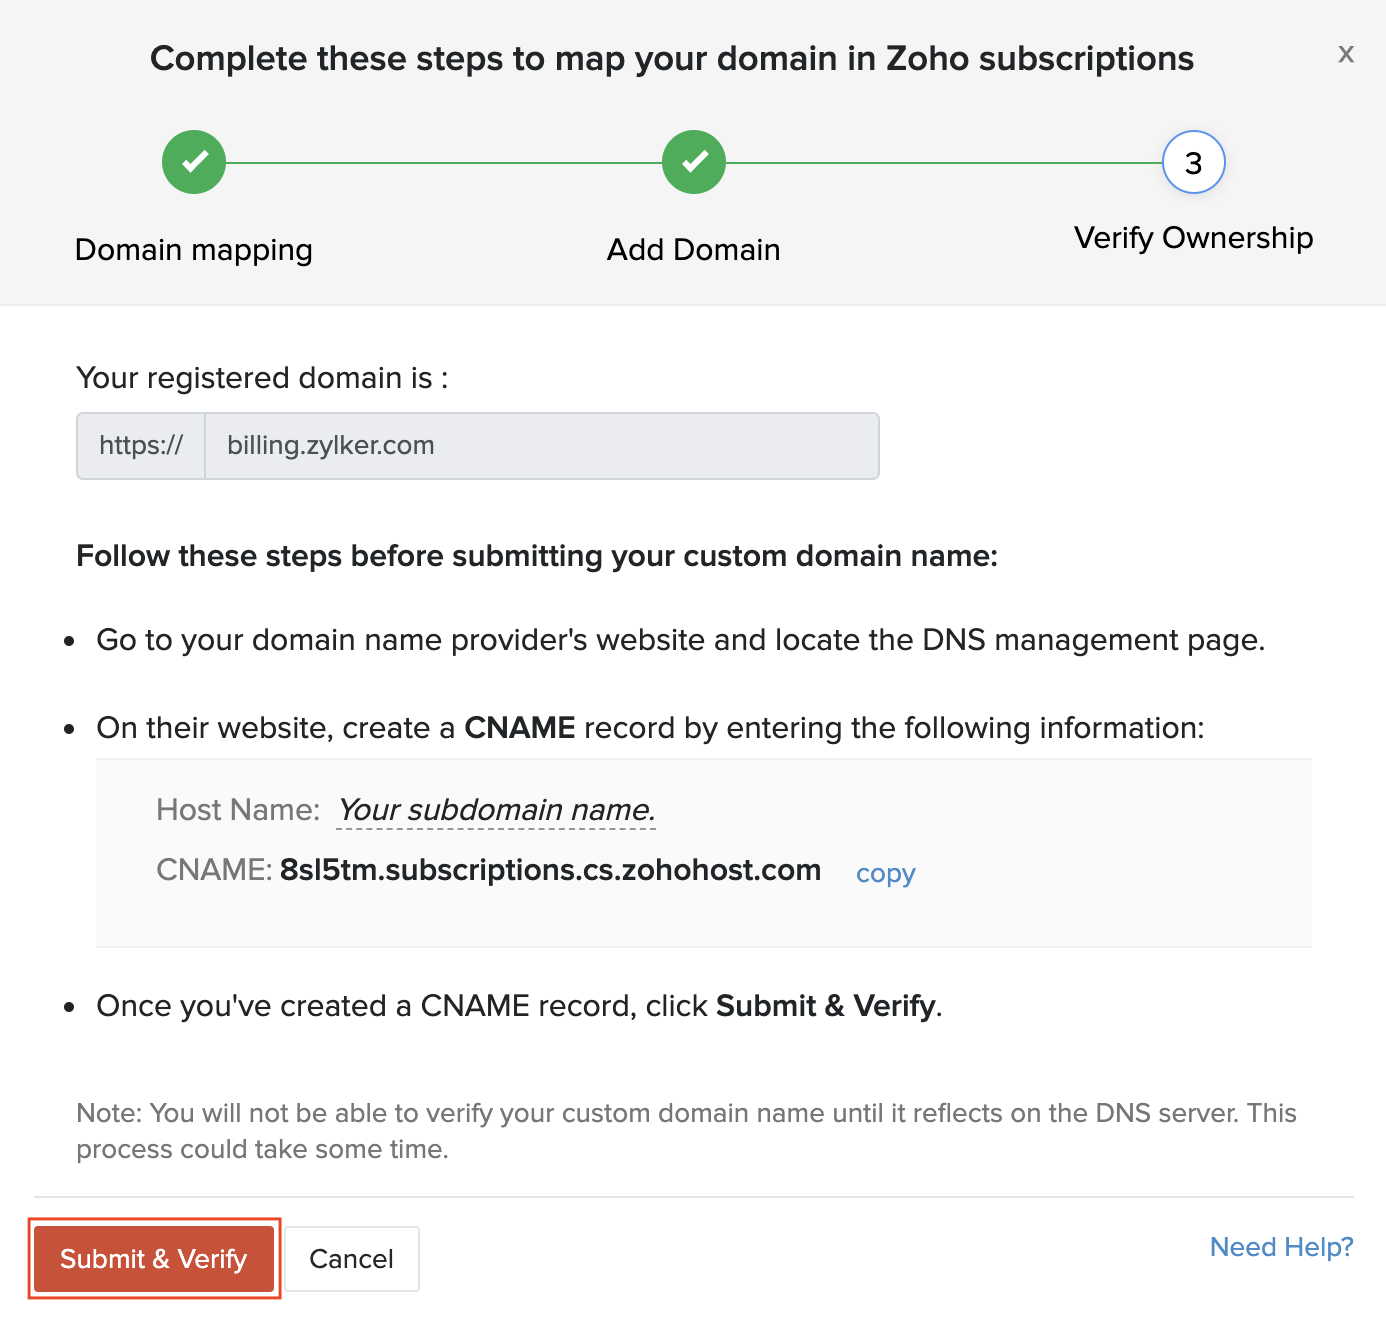Click the bold Submit & Verify text in instructions
The image size is (1386, 1322).
click(825, 1006)
